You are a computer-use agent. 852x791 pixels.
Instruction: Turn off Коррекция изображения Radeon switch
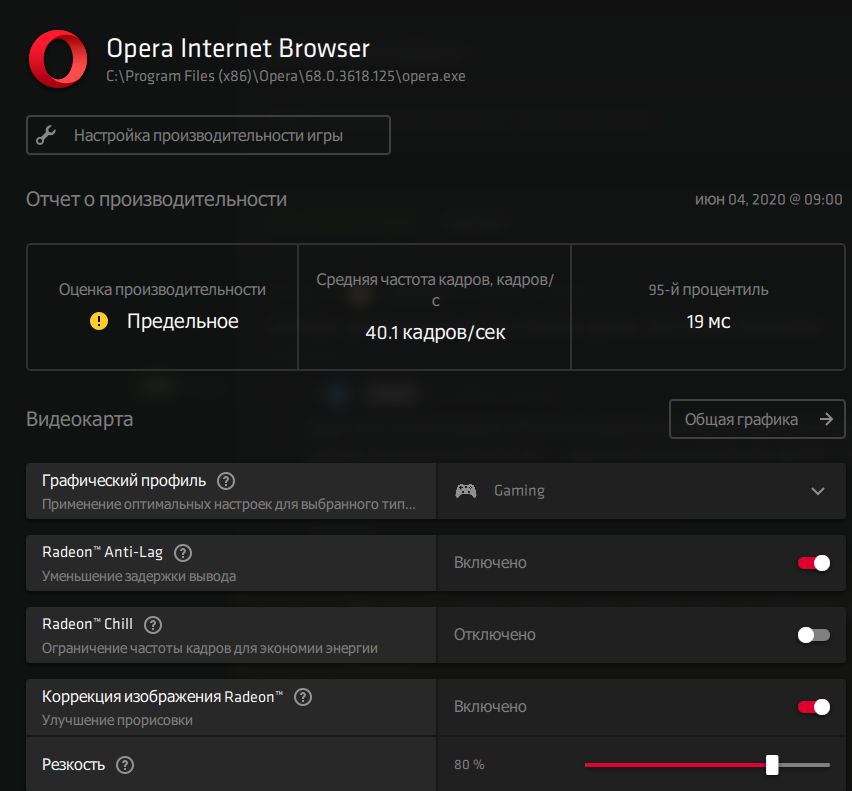[x=813, y=707]
